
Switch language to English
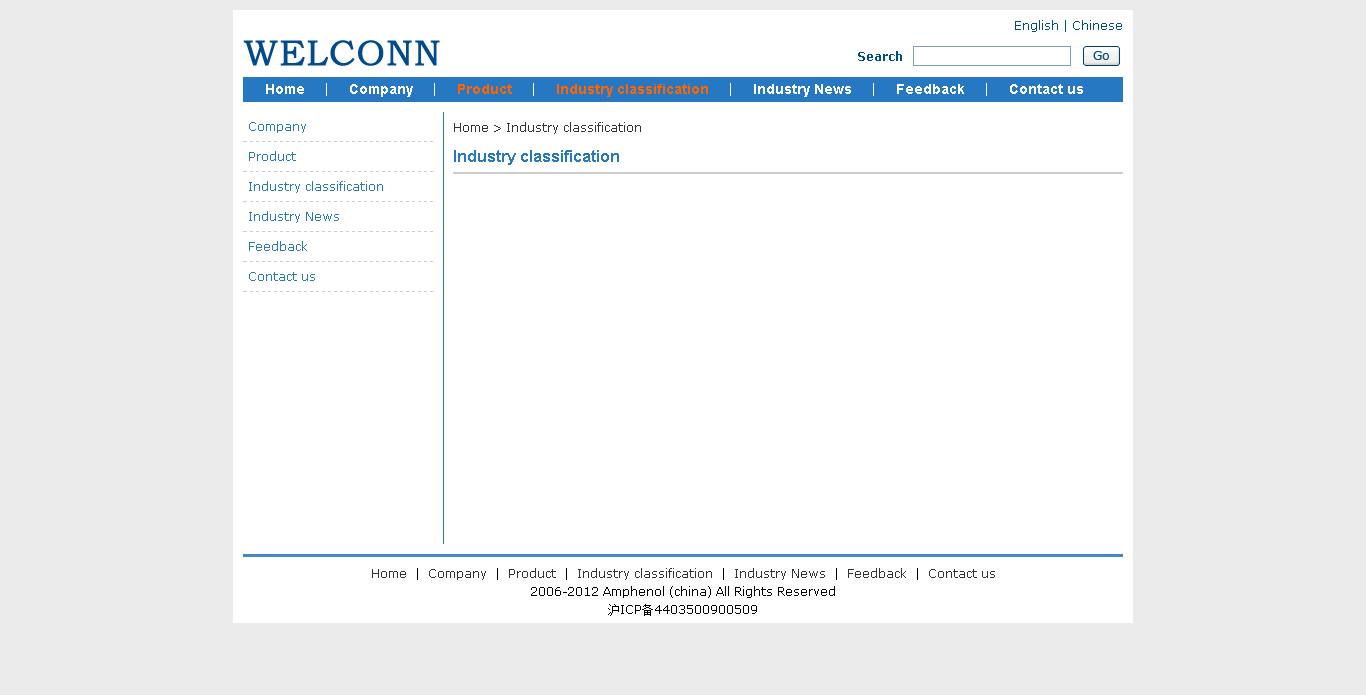point(1035,26)
